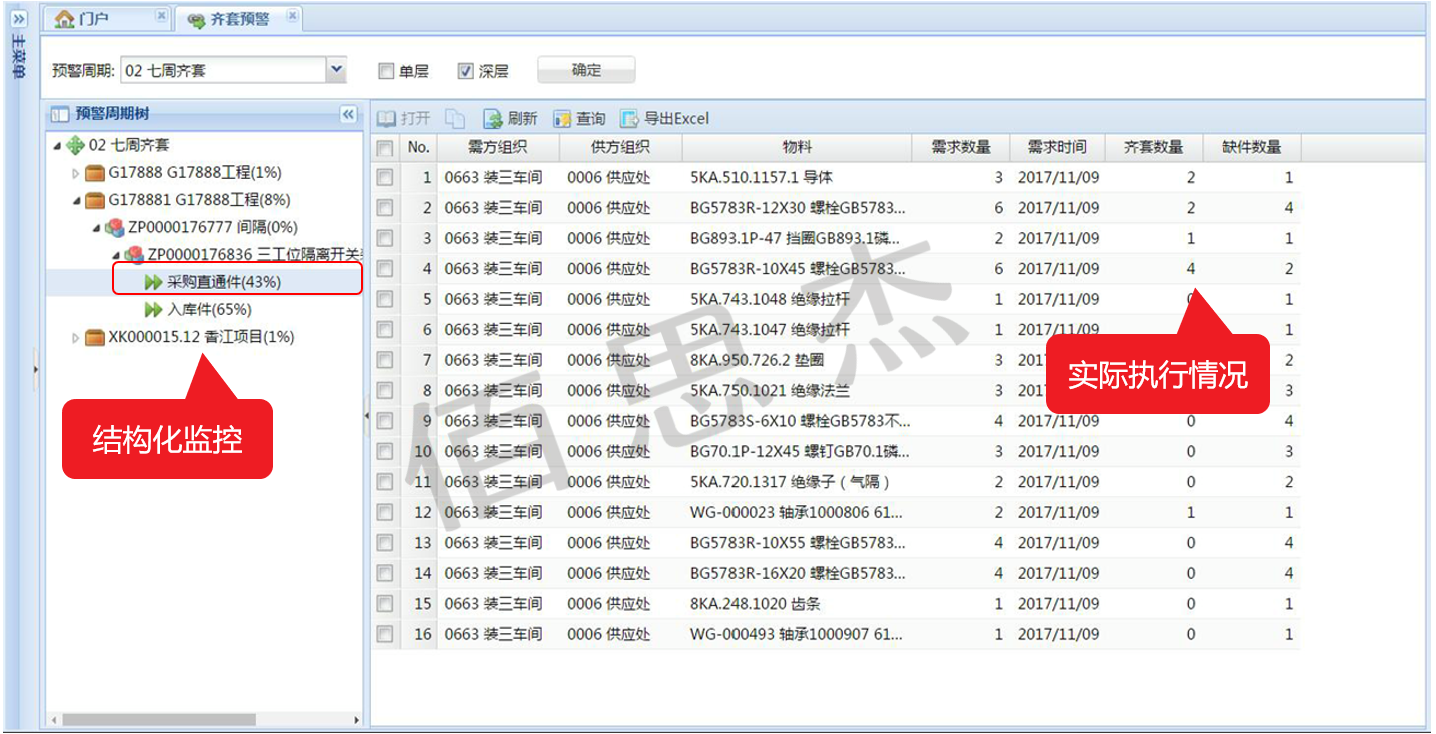Click the splitter collapse arrow beside tree panel
1436x734 pixels.
[x=366, y=415]
